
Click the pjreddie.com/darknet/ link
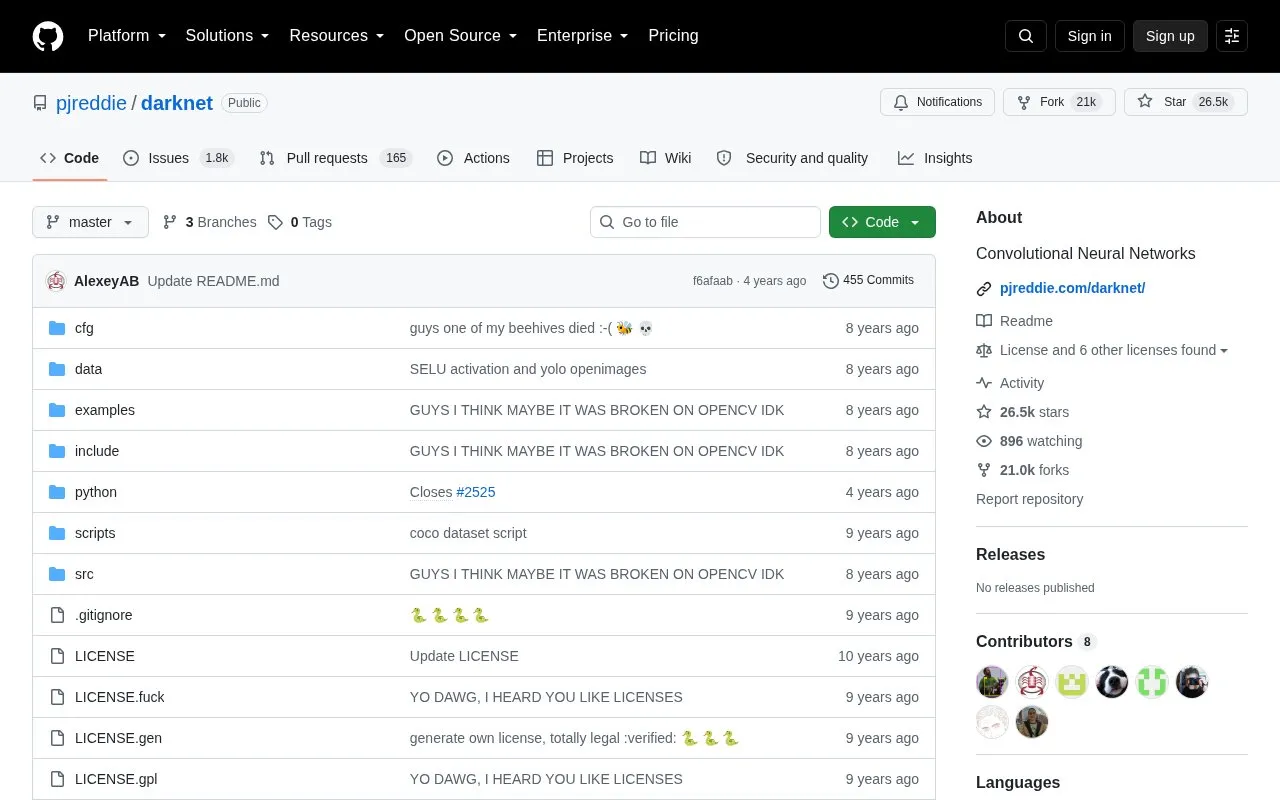point(1072,288)
